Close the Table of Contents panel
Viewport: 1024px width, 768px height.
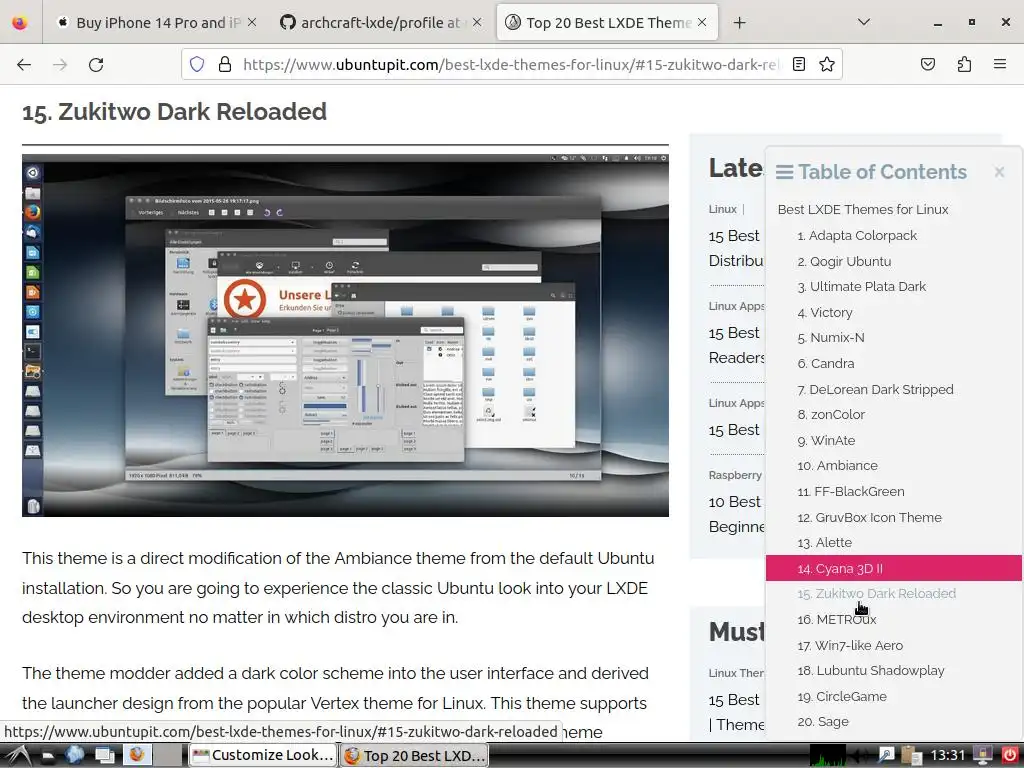[999, 172]
